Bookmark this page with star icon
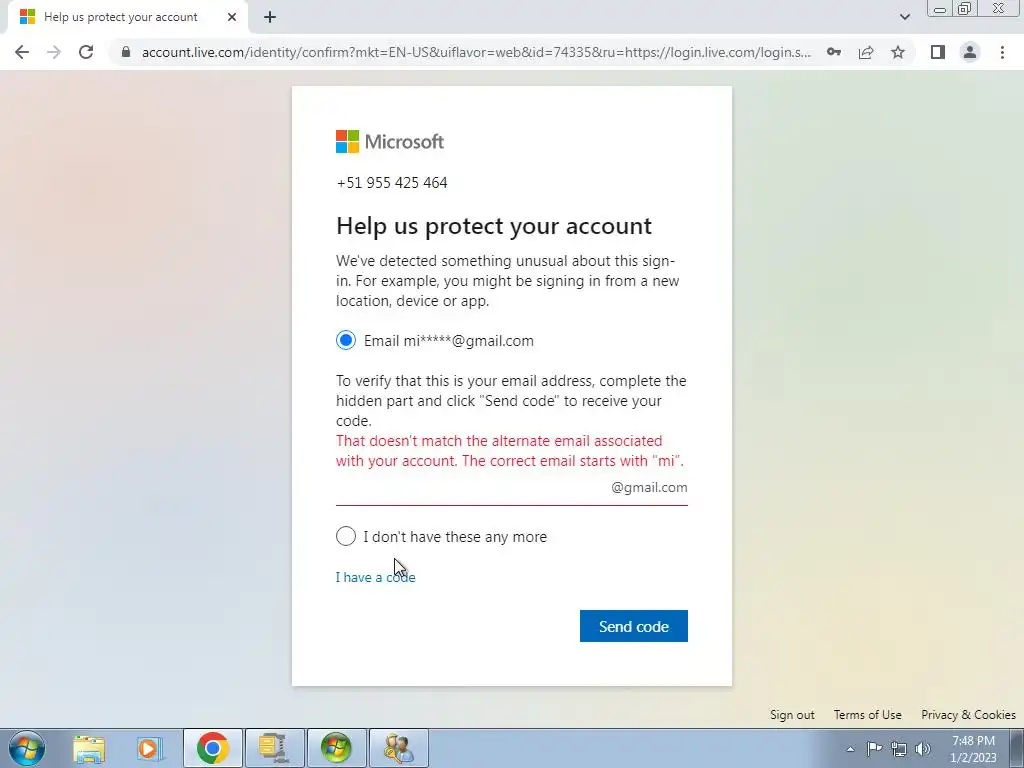Screen dimensions: 1024x768 [x=898, y=52]
